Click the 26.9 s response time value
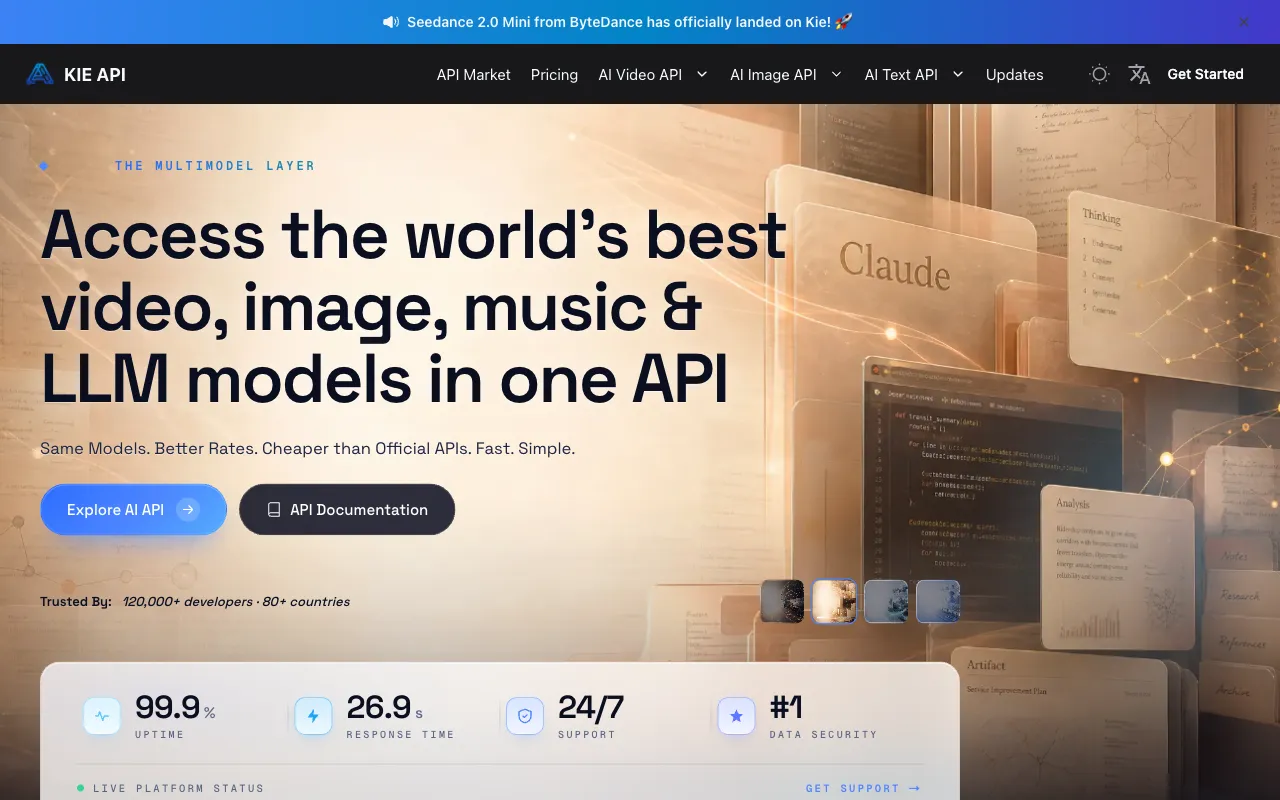This screenshot has height=800, width=1280. (x=385, y=707)
